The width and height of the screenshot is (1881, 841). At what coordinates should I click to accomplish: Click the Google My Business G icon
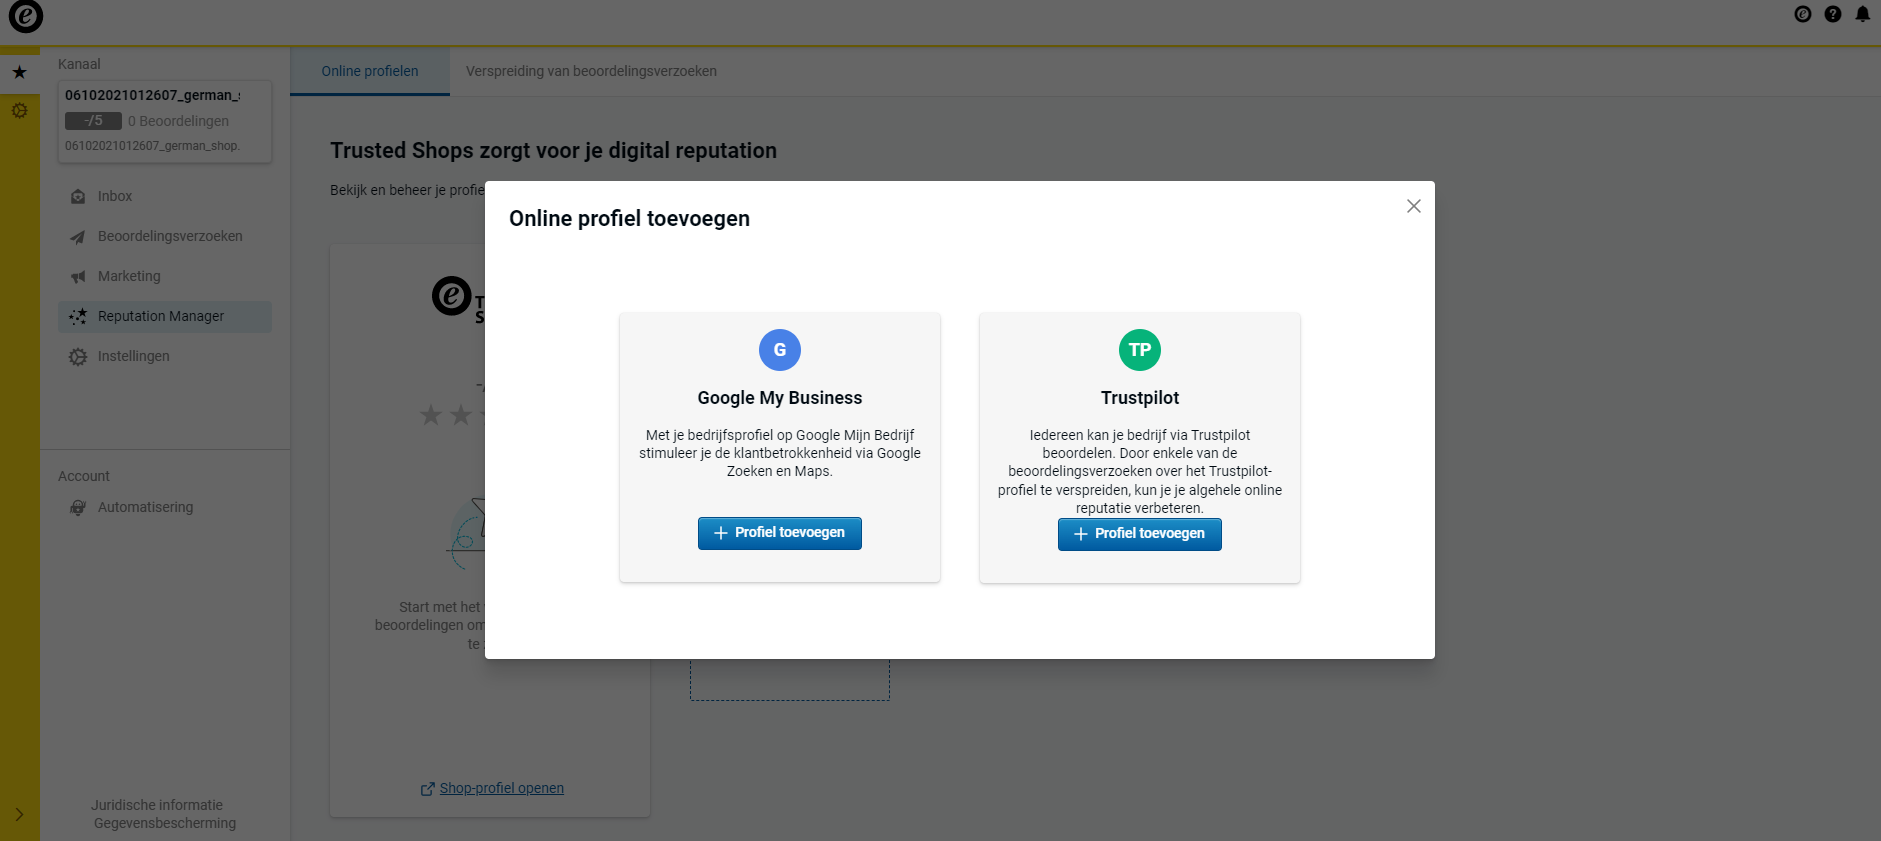point(780,350)
